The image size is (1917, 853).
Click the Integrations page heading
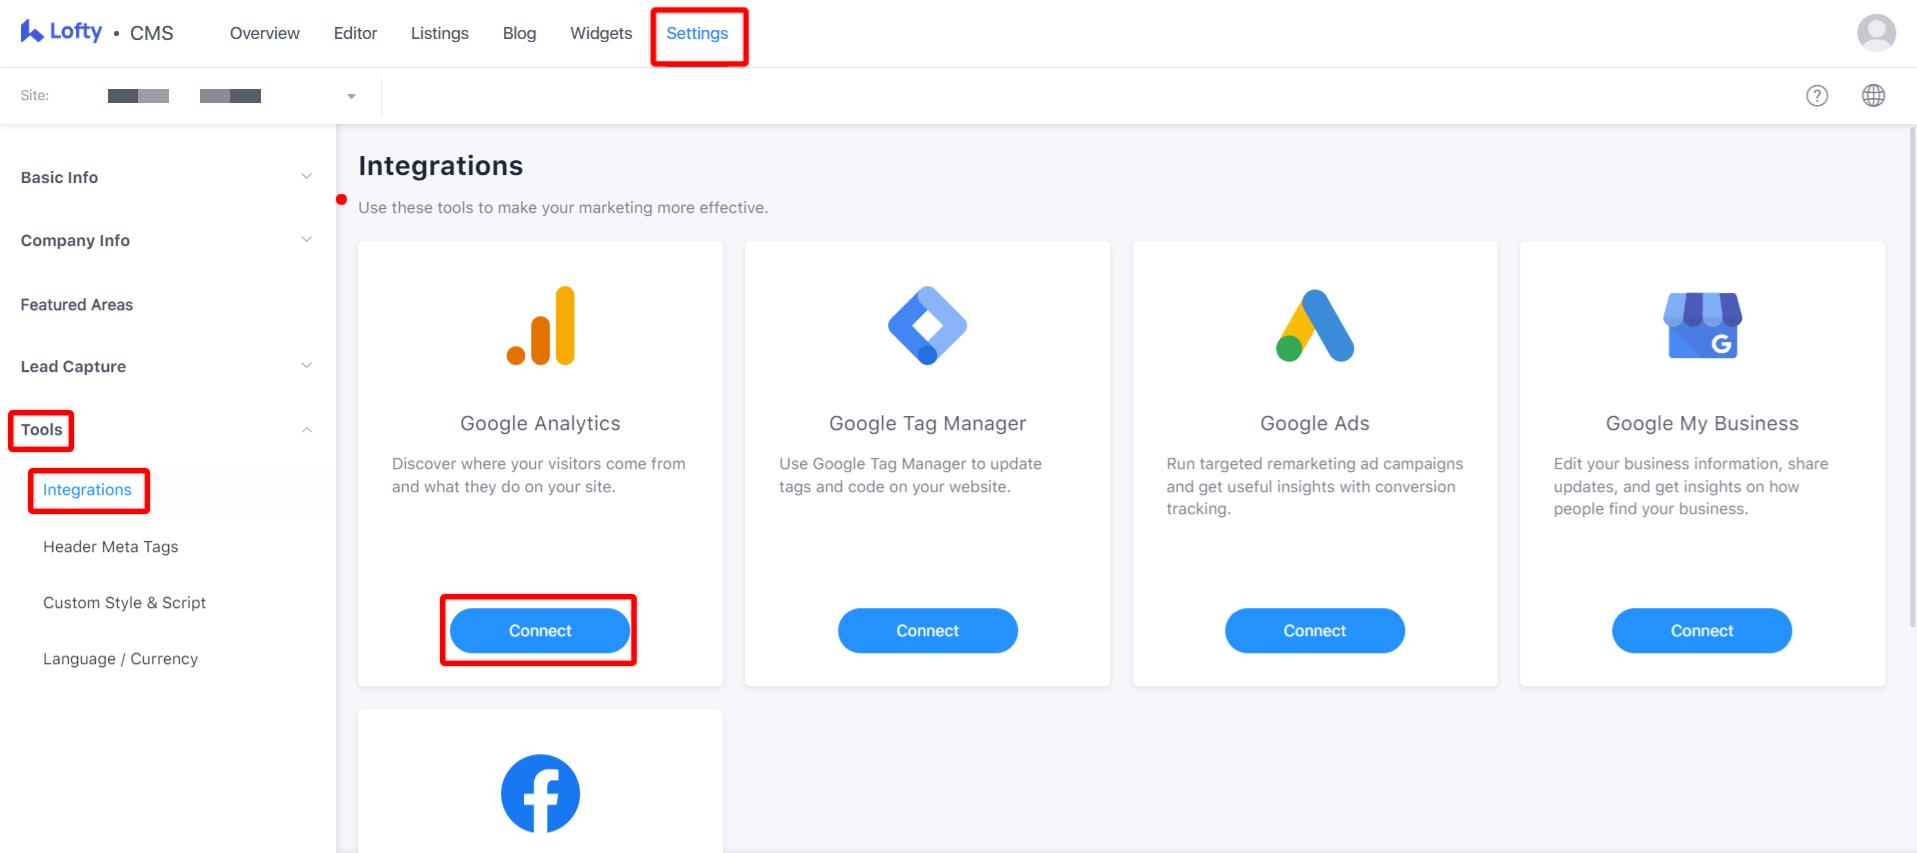click(x=441, y=165)
